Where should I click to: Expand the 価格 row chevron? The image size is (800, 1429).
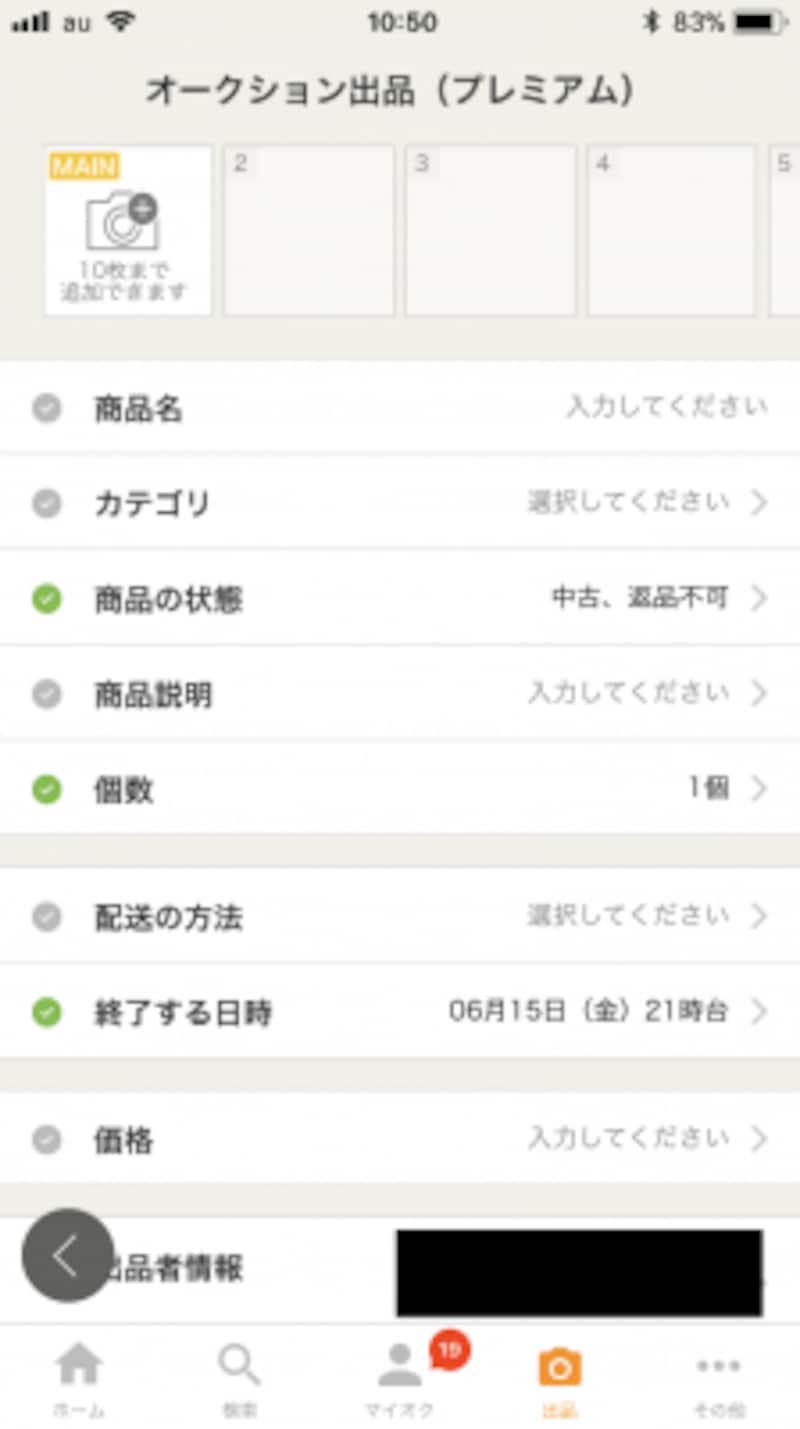(x=759, y=1138)
